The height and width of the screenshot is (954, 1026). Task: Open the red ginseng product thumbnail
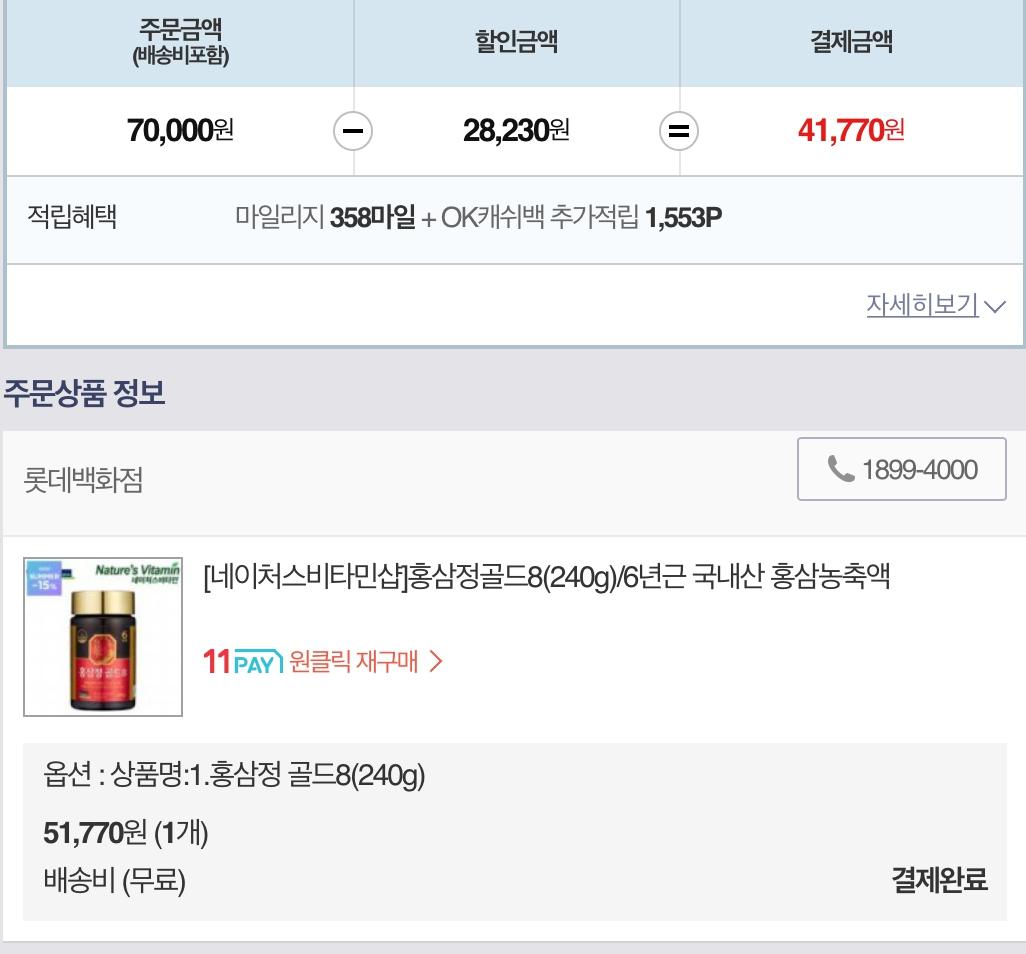click(103, 637)
